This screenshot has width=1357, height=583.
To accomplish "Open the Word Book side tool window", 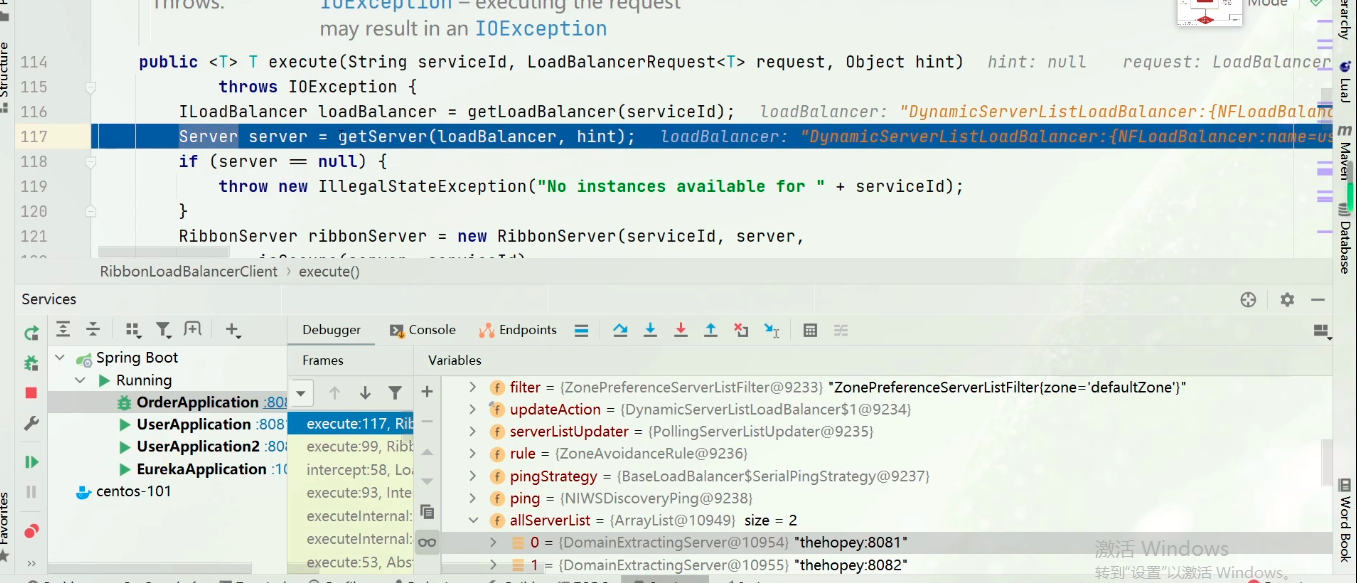I will [1345, 520].
